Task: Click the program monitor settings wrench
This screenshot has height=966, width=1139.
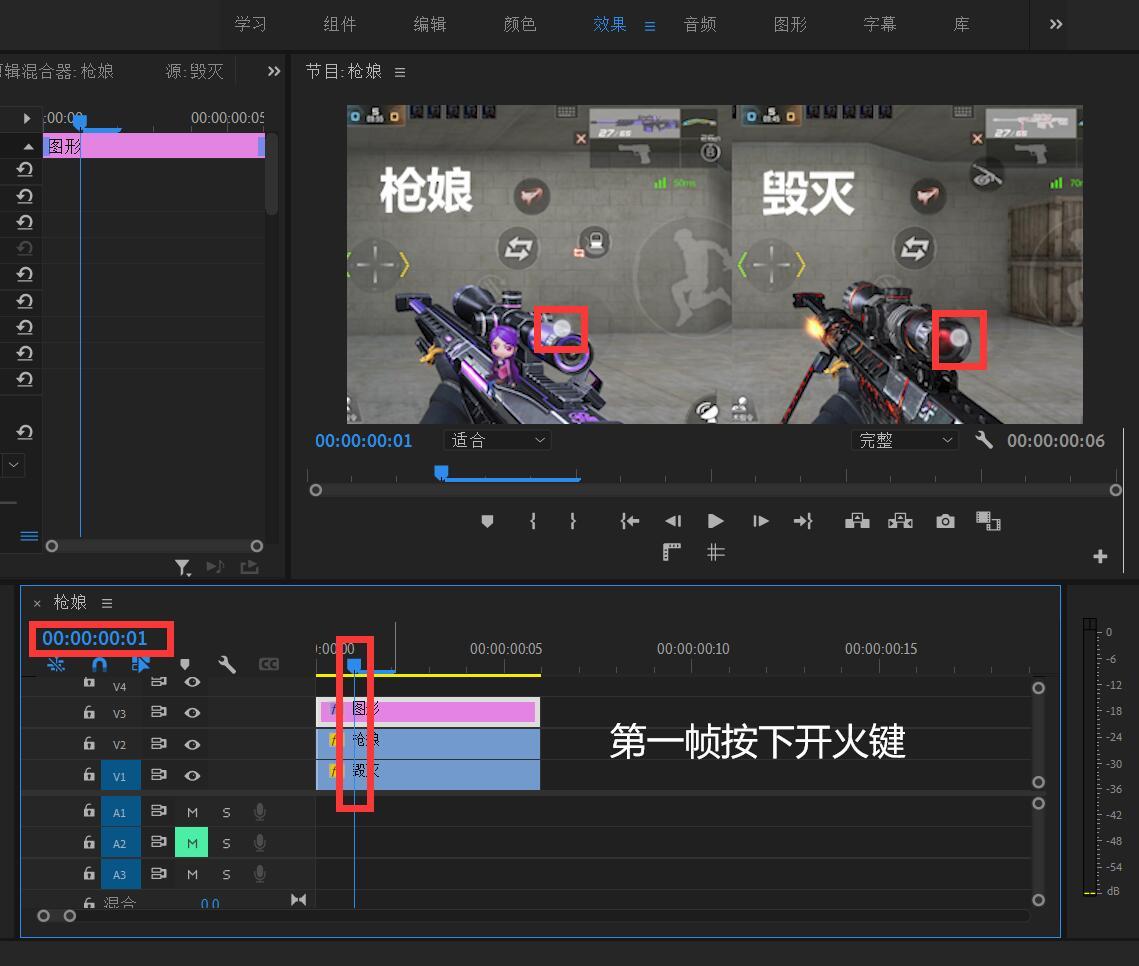Action: pos(984,439)
